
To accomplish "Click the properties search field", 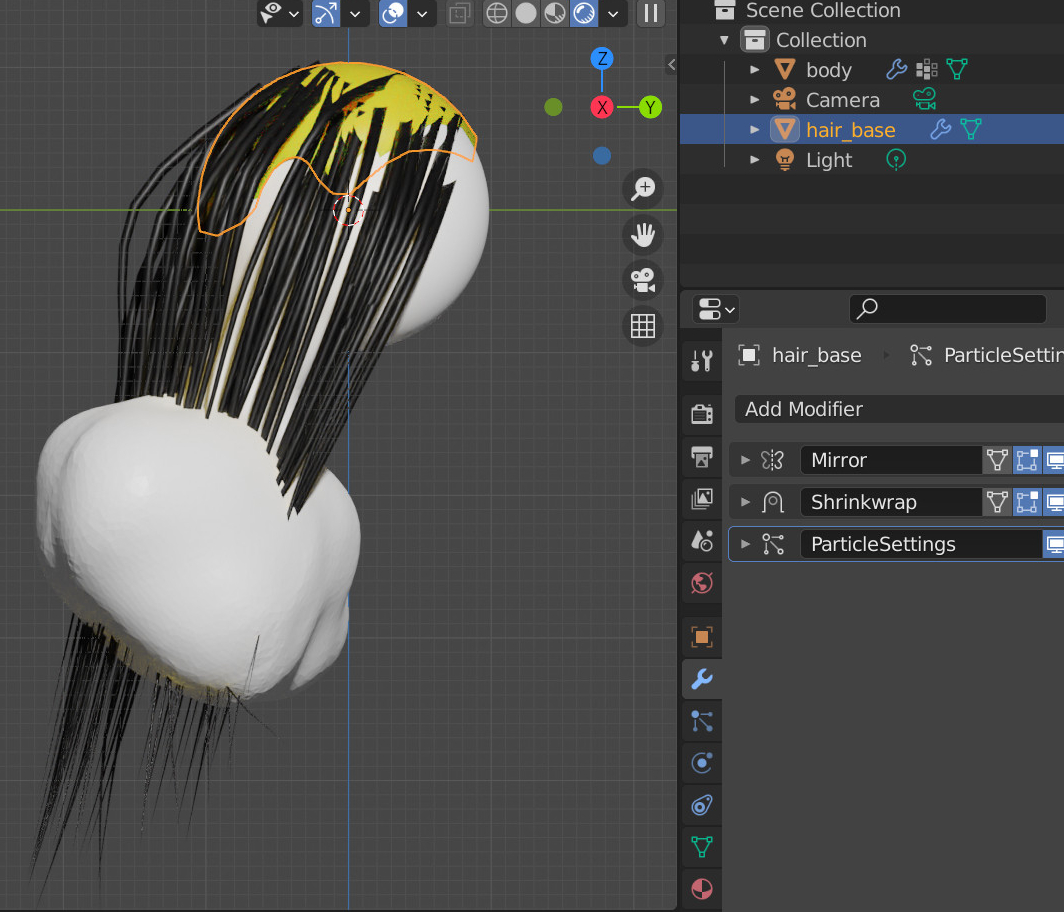I will point(947,309).
